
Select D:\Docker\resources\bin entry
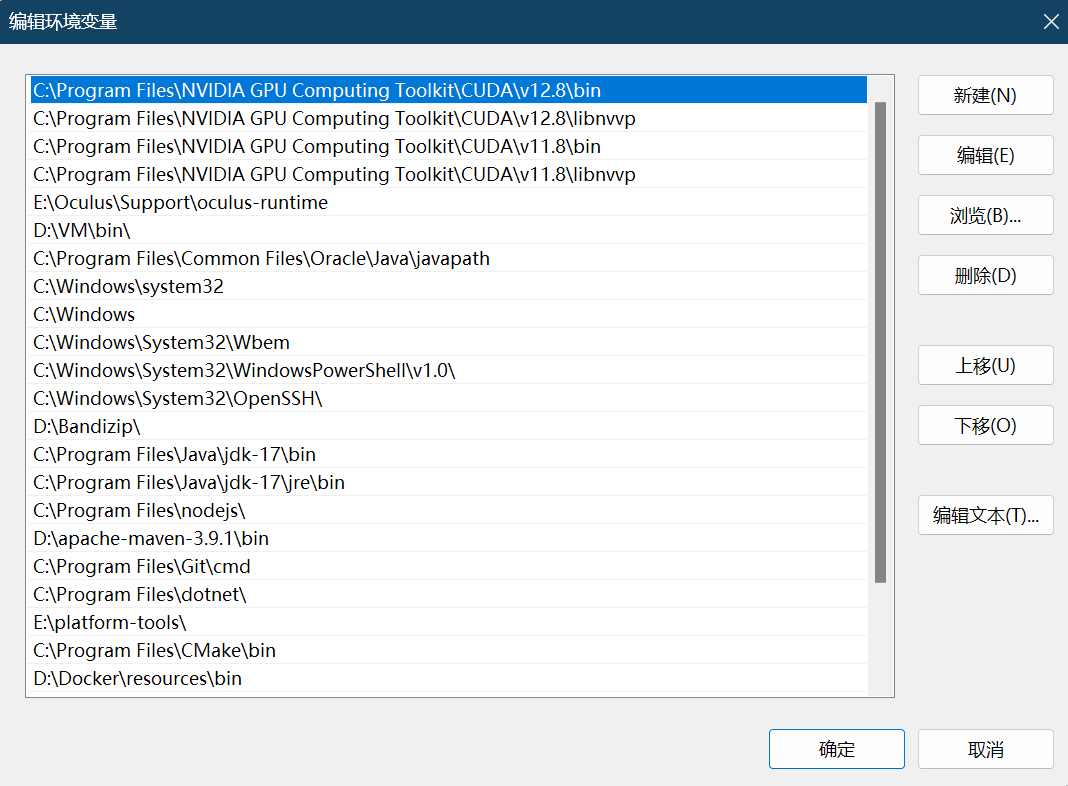point(449,678)
